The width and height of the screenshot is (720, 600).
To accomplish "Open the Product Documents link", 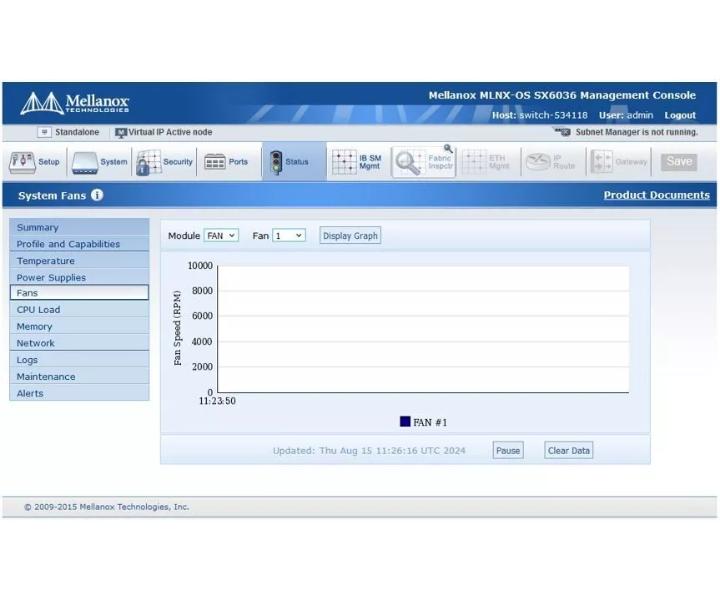I will tap(657, 195).
